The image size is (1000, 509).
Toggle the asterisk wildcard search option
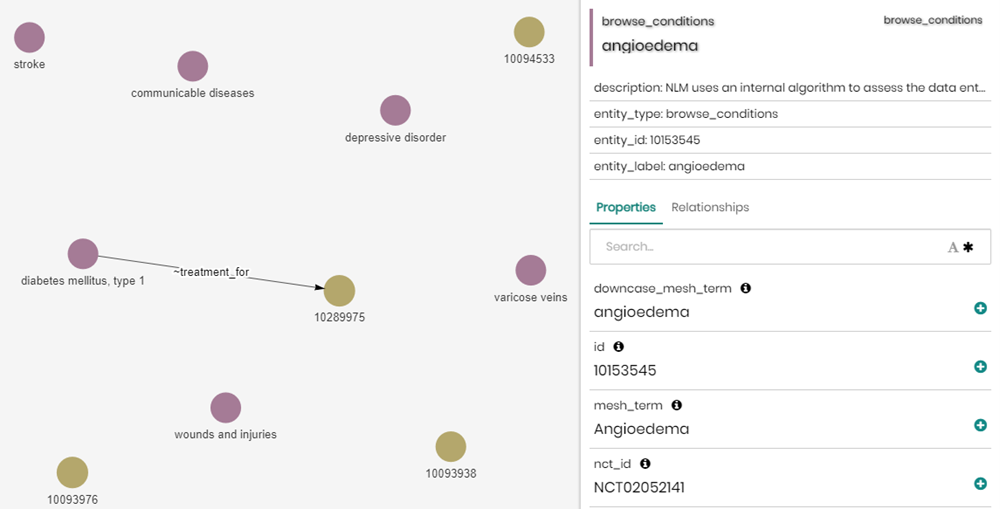[968, 247]
